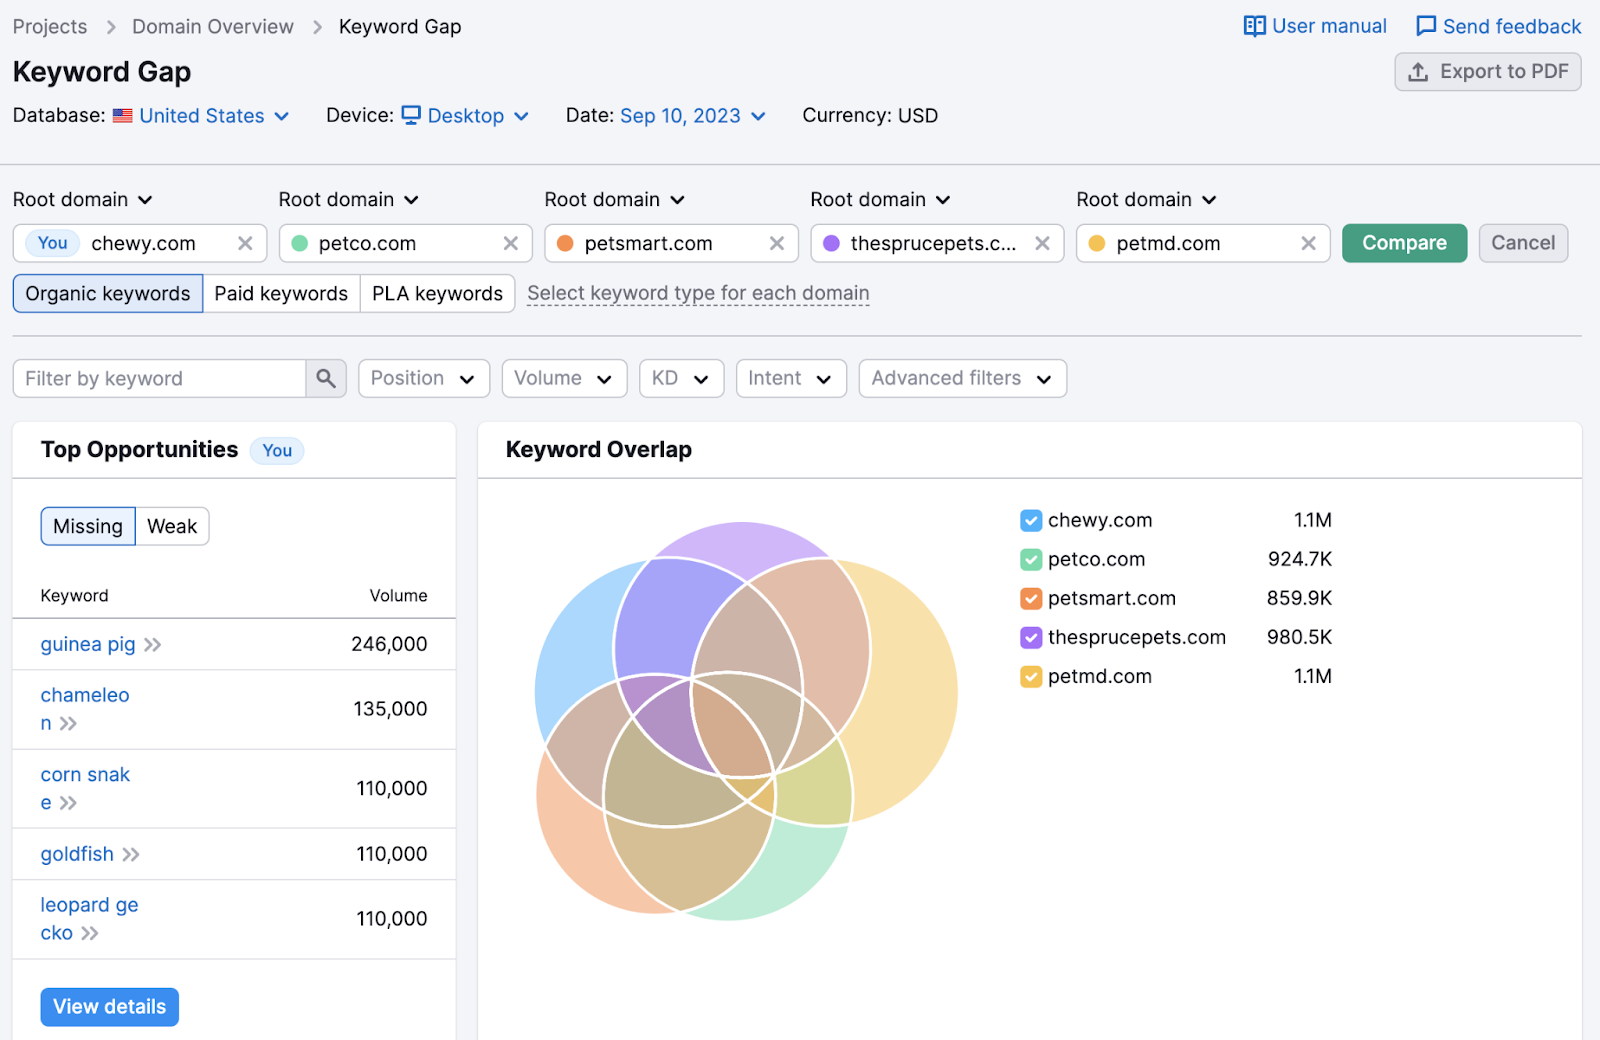Open Root domain dropdown above chewy.com
The height and width of the screenshot is (1040, 1600).
82,200
